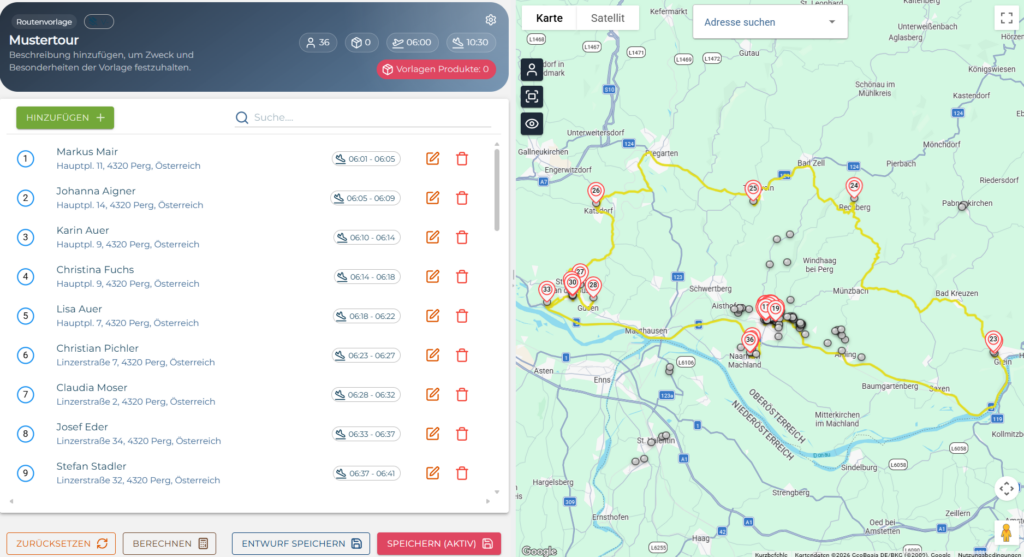Click the Street View pegman
The height and width of the screenshot is (557, 1024).
click(x=1006, y=532)
